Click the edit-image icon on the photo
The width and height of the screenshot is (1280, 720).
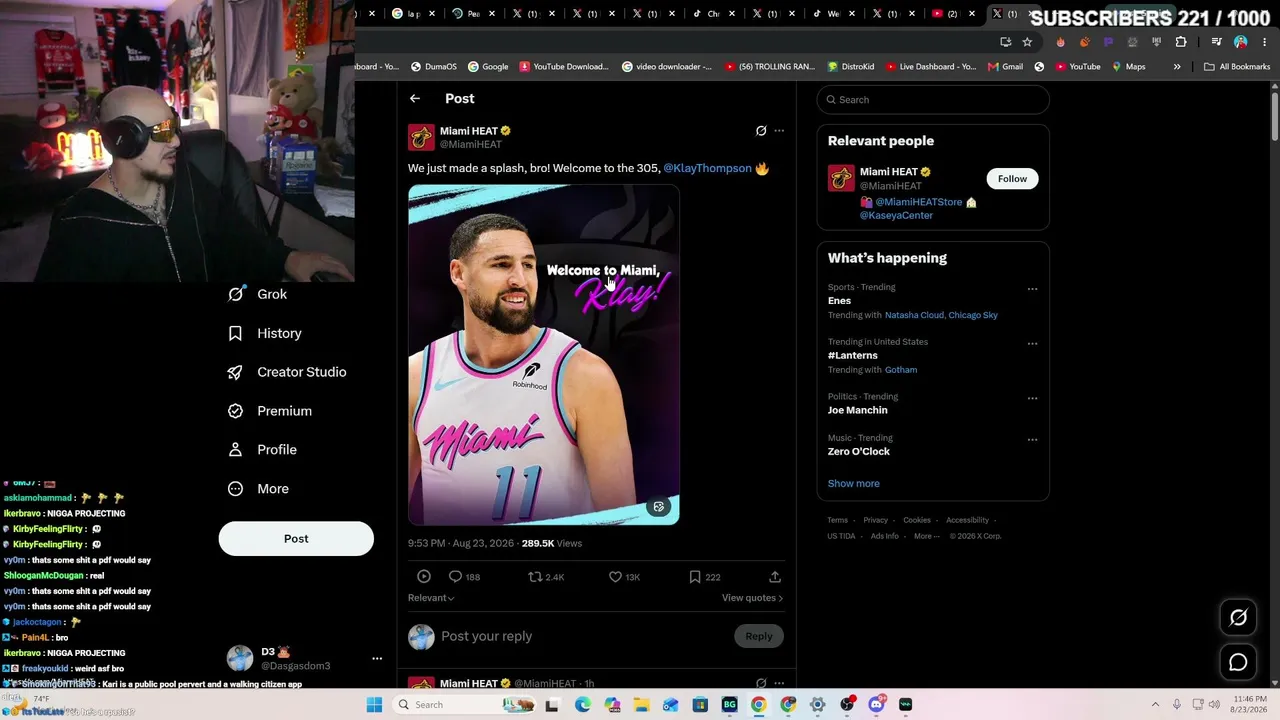click(x=658, y=507)
